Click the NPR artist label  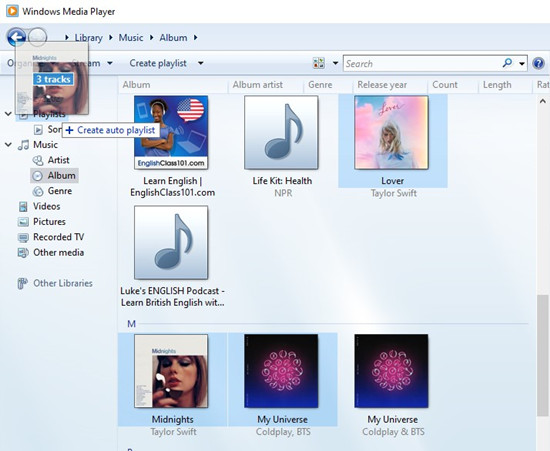pyautogui.click(x=283, y=193)
